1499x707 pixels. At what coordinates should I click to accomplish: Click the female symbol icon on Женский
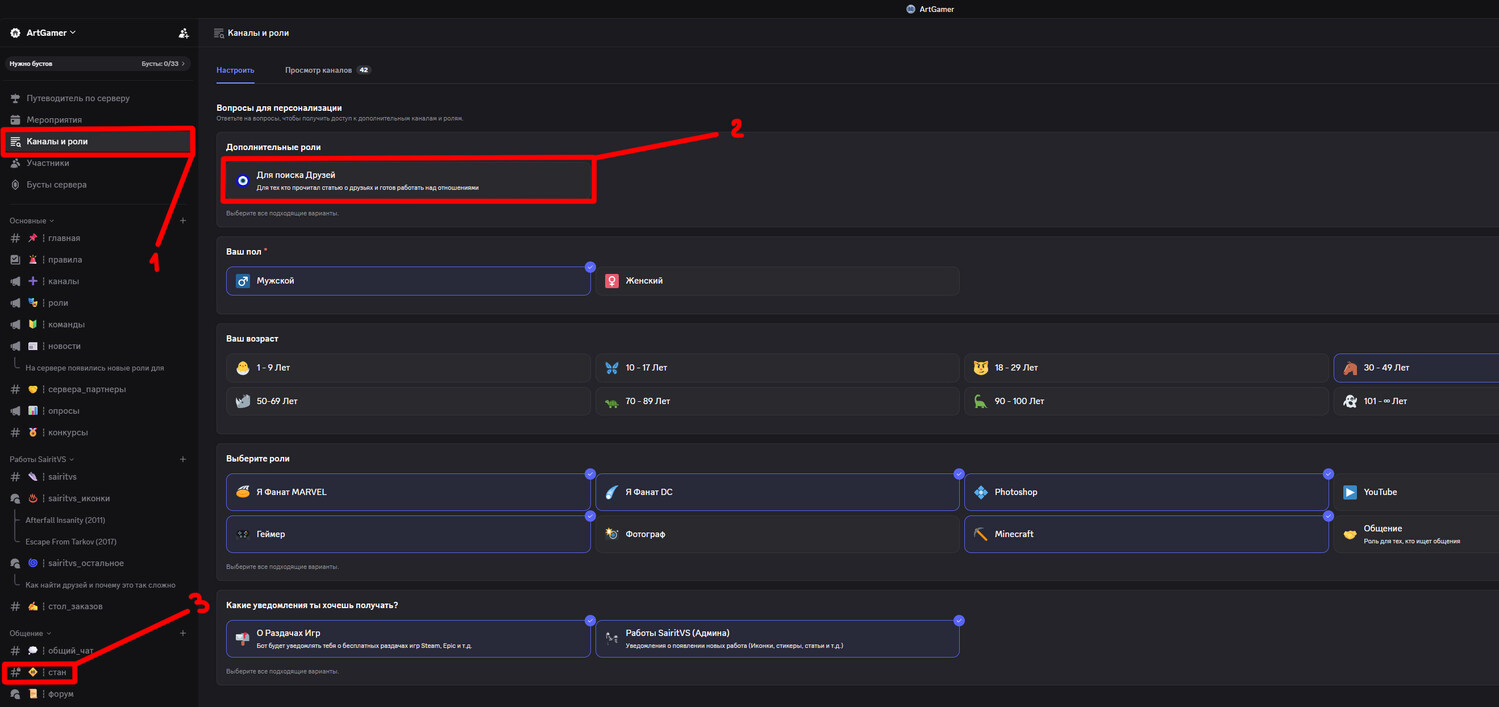(611, 281)
